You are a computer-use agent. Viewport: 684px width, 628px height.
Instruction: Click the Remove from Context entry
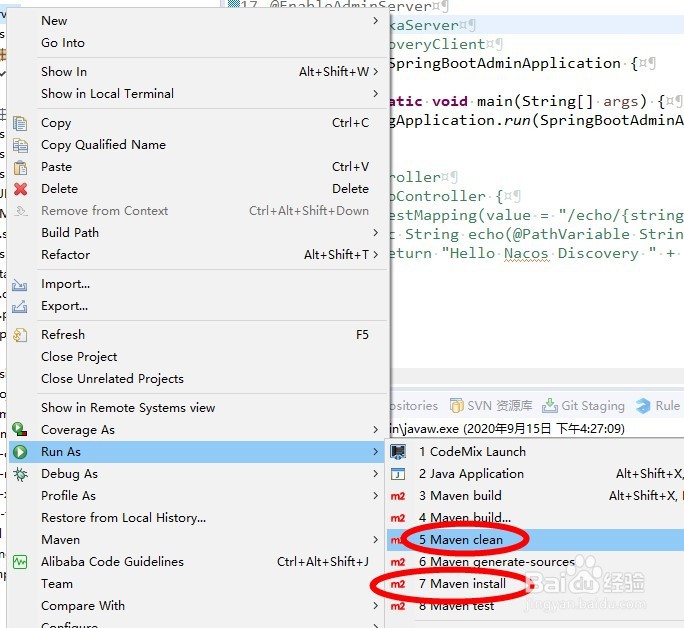pos(105,211)
